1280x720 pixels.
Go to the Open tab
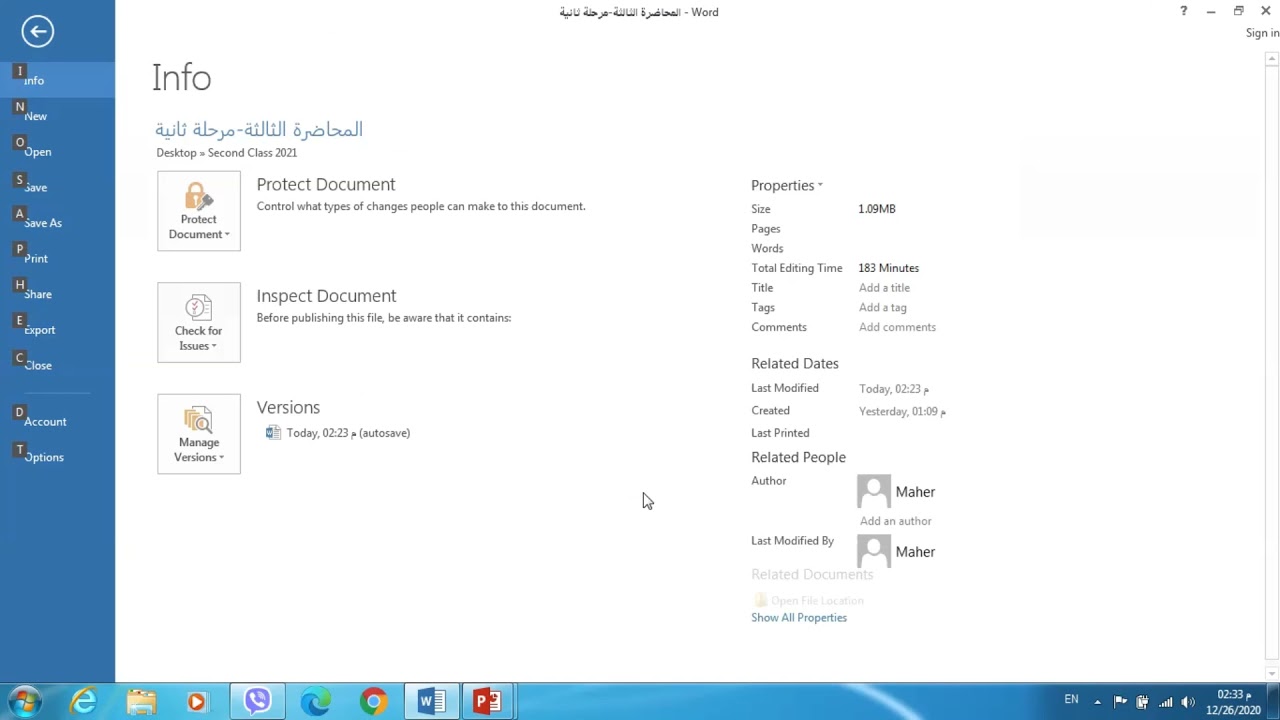(x=57, y=152)
